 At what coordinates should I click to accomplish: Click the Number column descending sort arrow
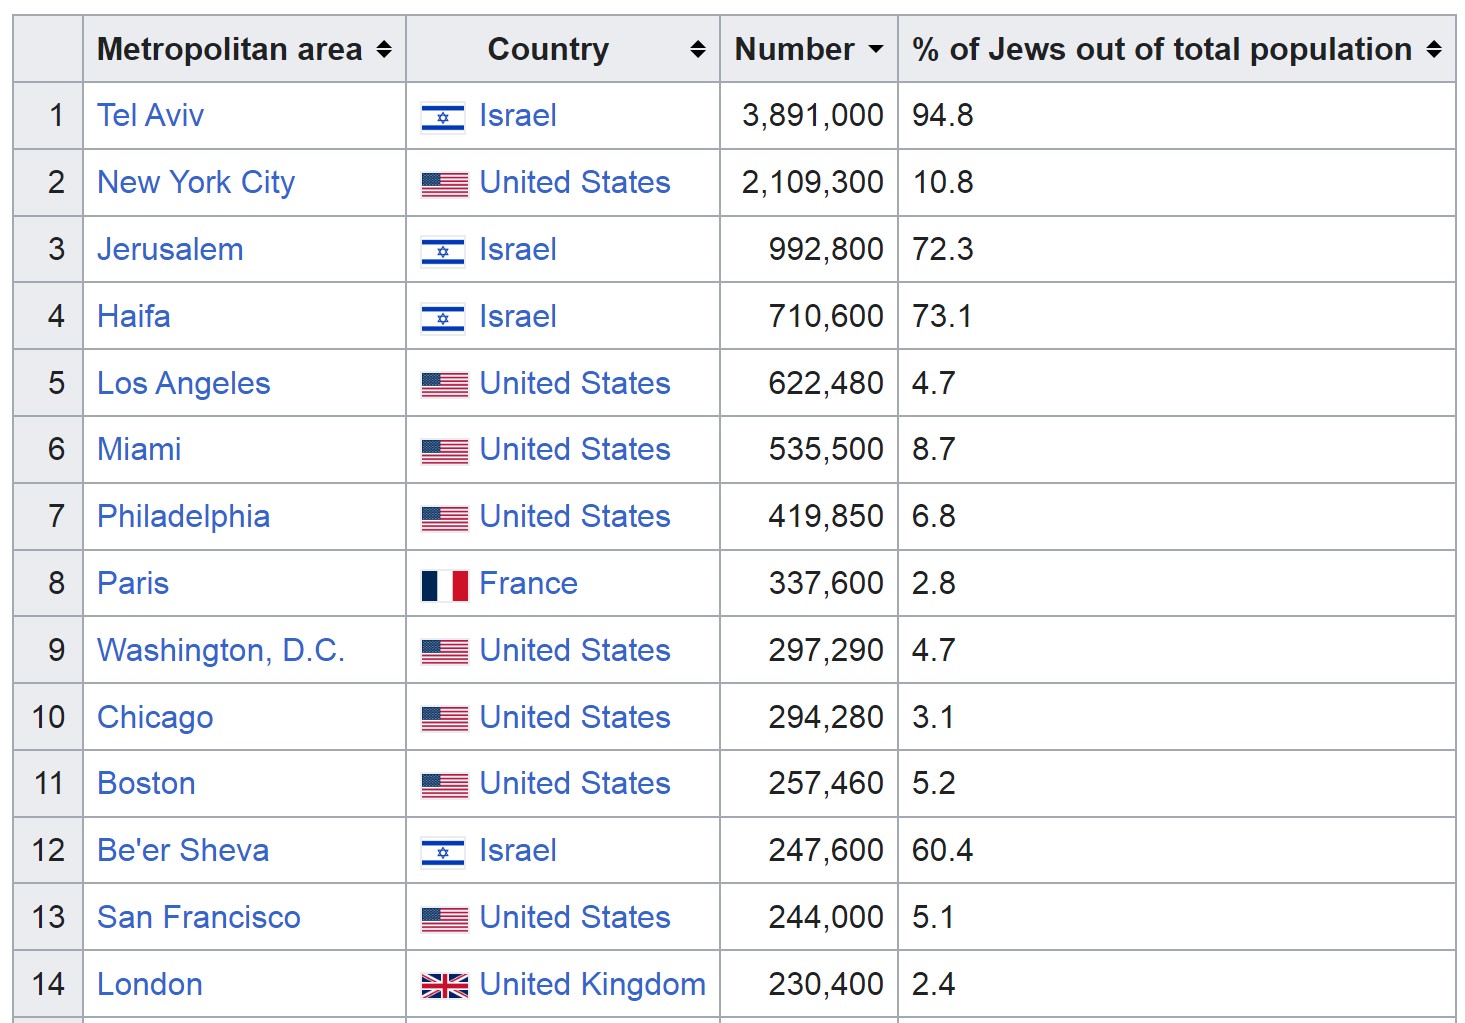click(x=876, y=49)
